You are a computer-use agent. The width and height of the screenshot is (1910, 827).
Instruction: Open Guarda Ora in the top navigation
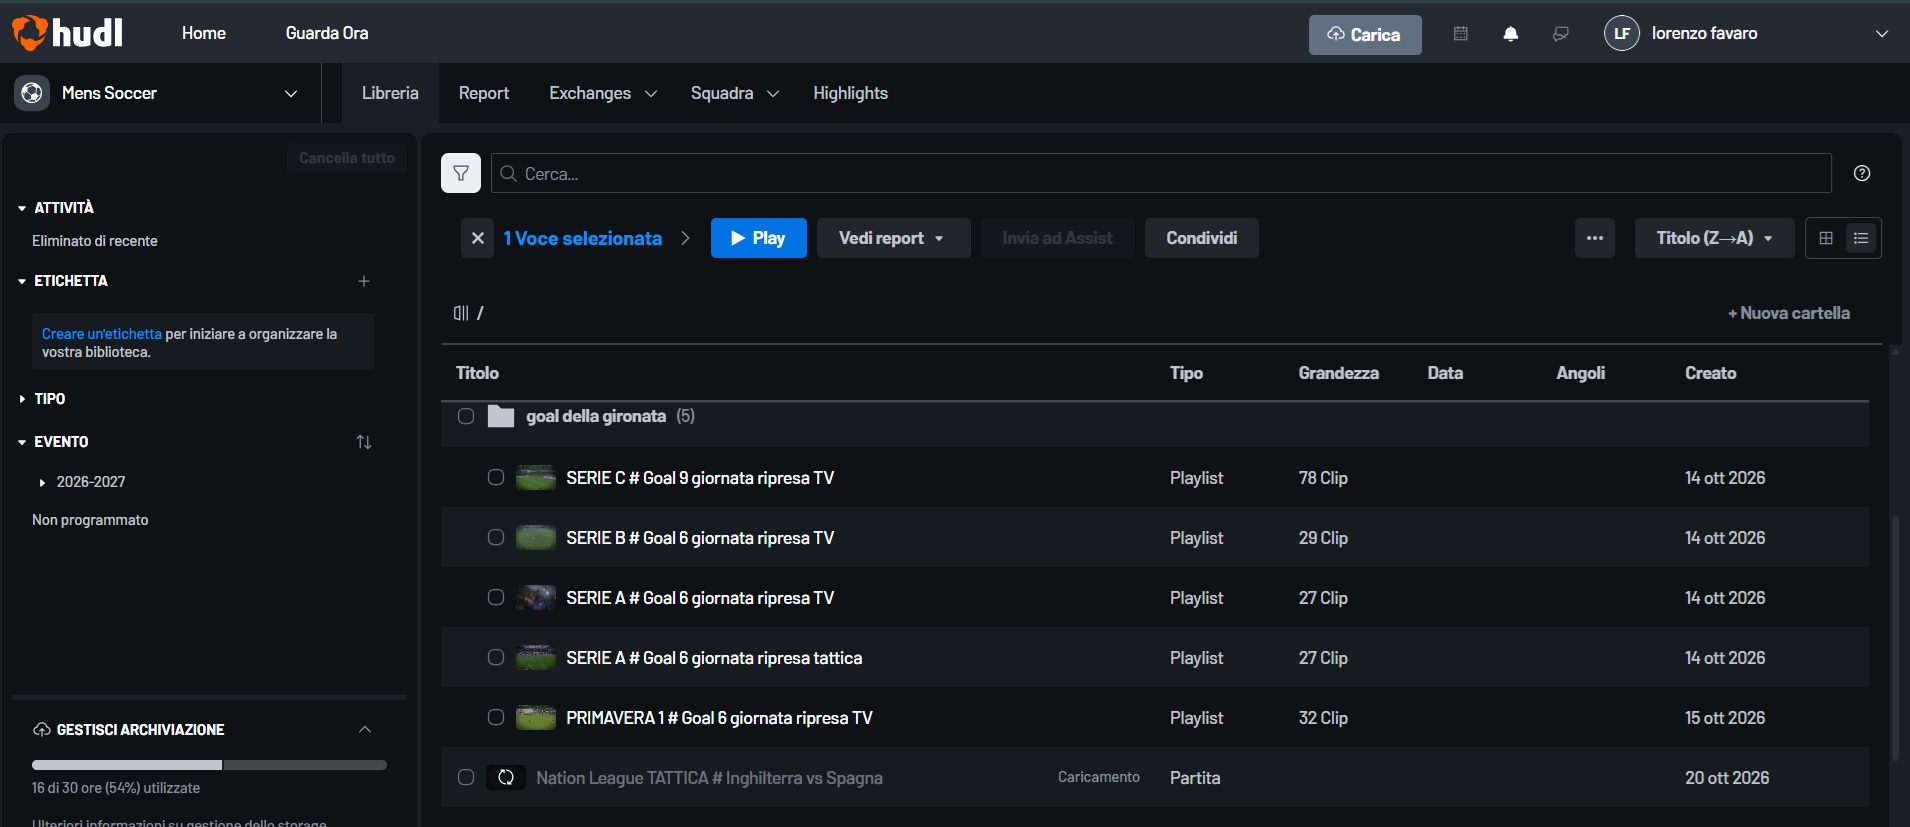(x=327, y=33)
